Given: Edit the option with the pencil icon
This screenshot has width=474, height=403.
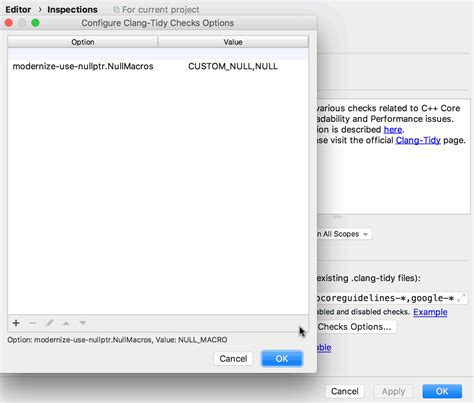Looking at the screenshot, I should click(49, 323).
